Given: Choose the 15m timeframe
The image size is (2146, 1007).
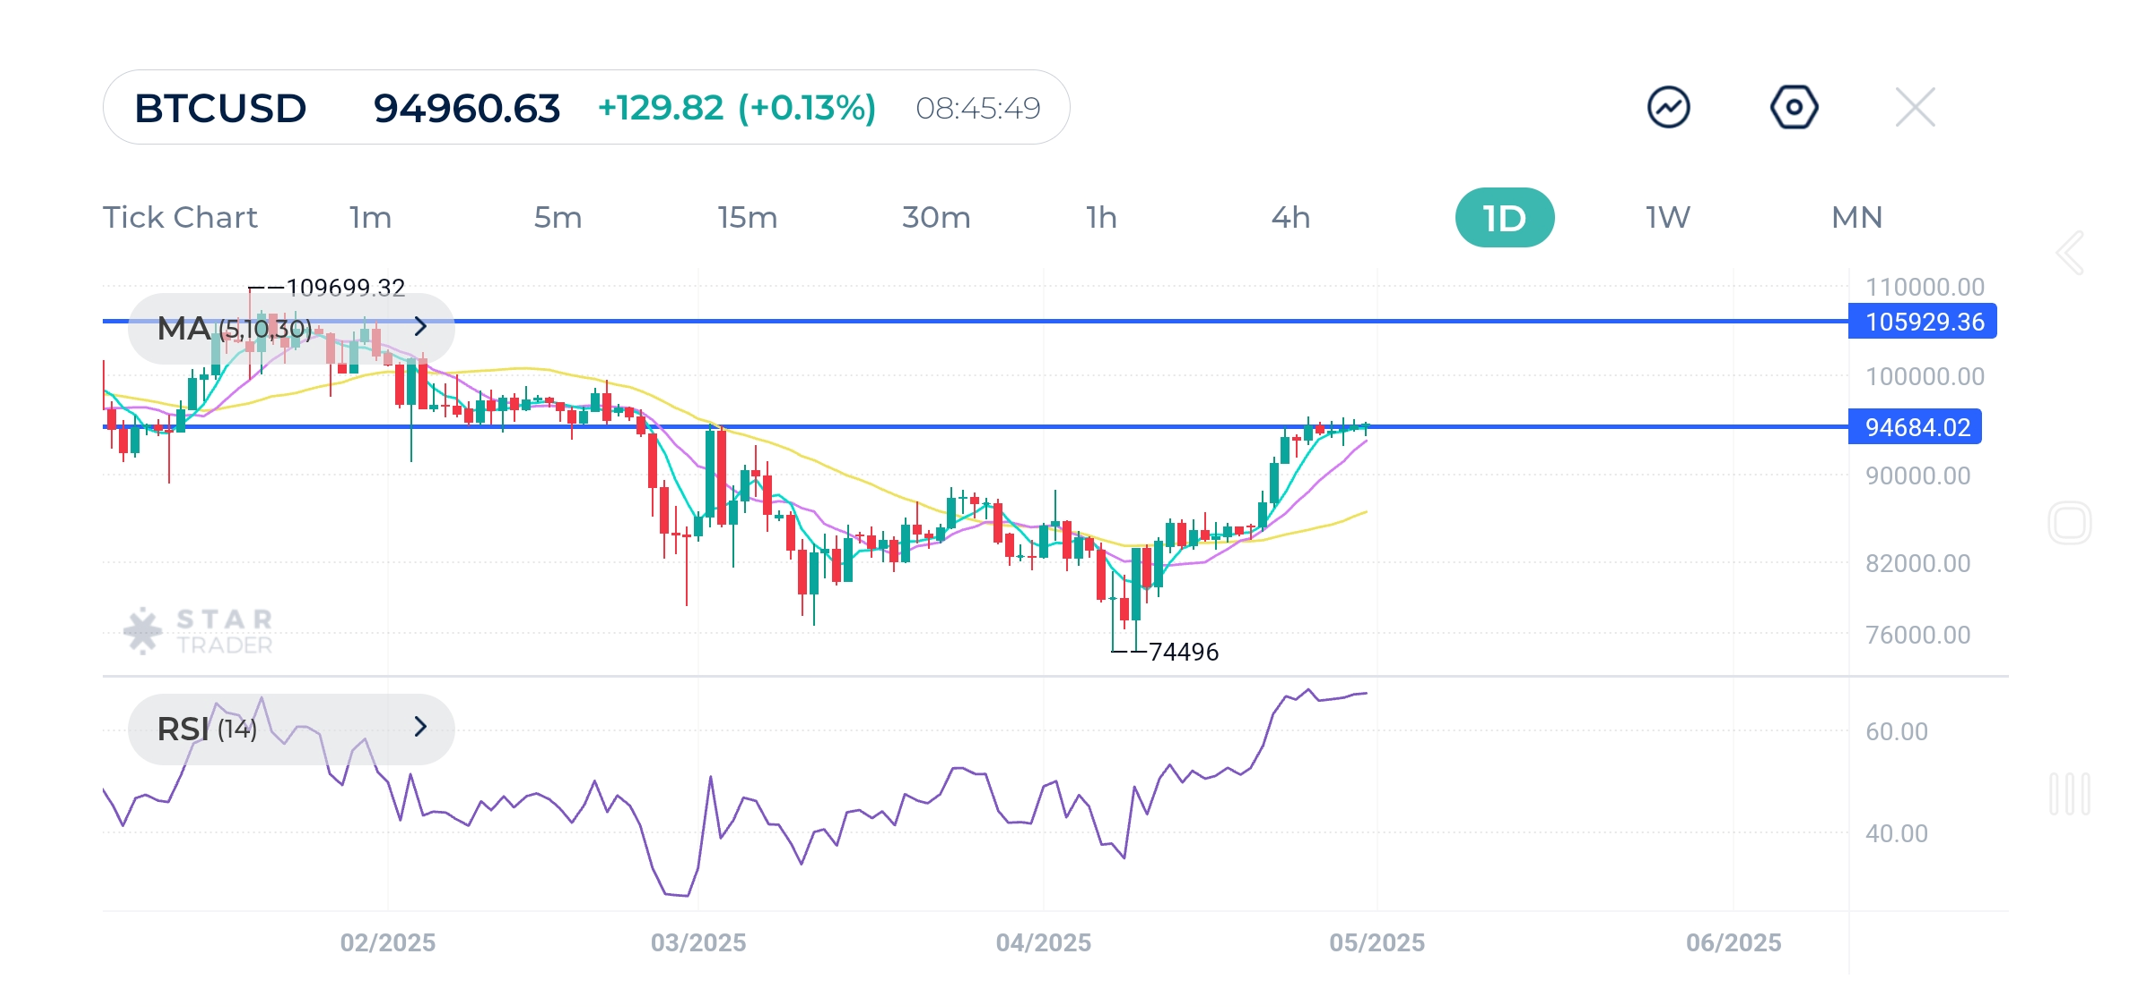Looking at the screenshot, I should click(x=747, y=217).
